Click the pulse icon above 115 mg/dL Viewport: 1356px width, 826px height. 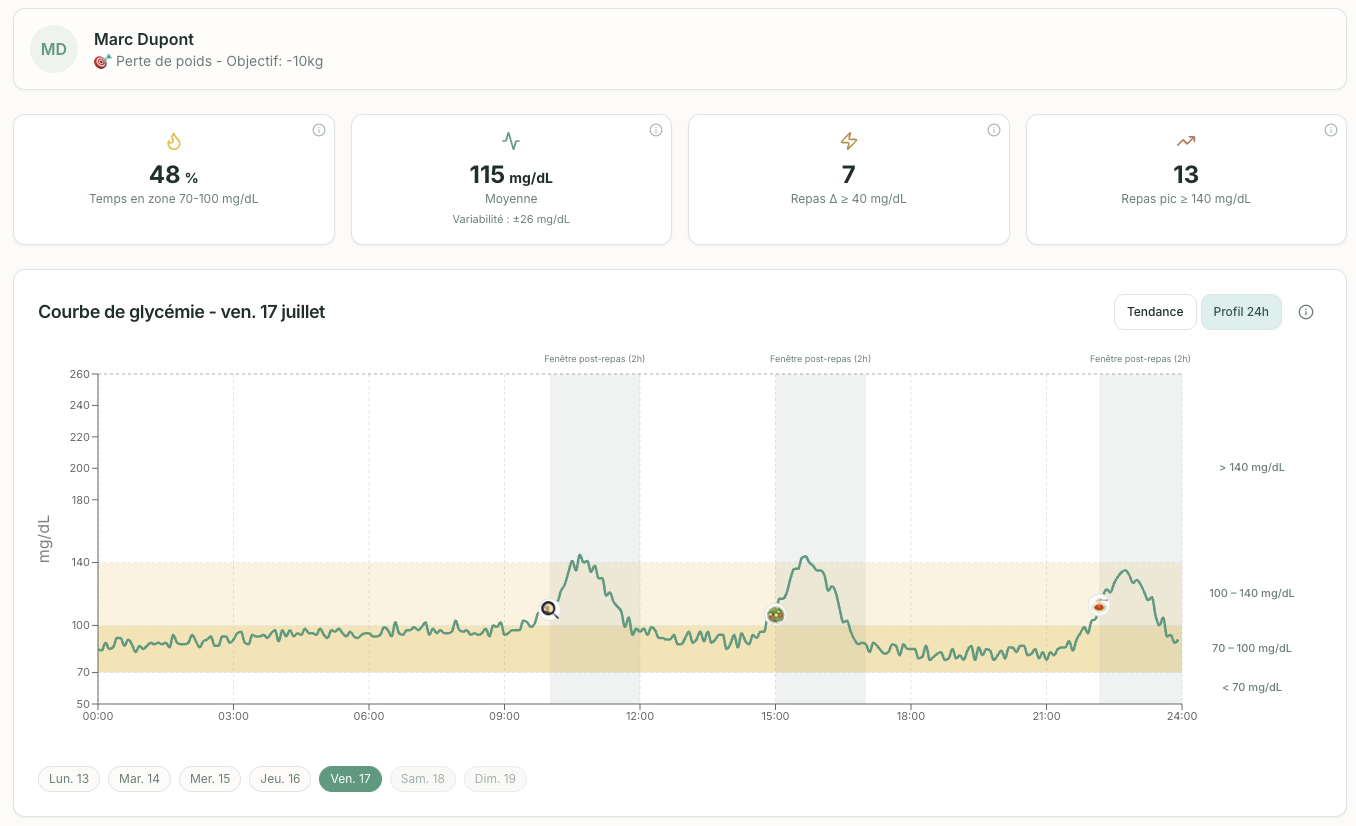pos(511,141)
